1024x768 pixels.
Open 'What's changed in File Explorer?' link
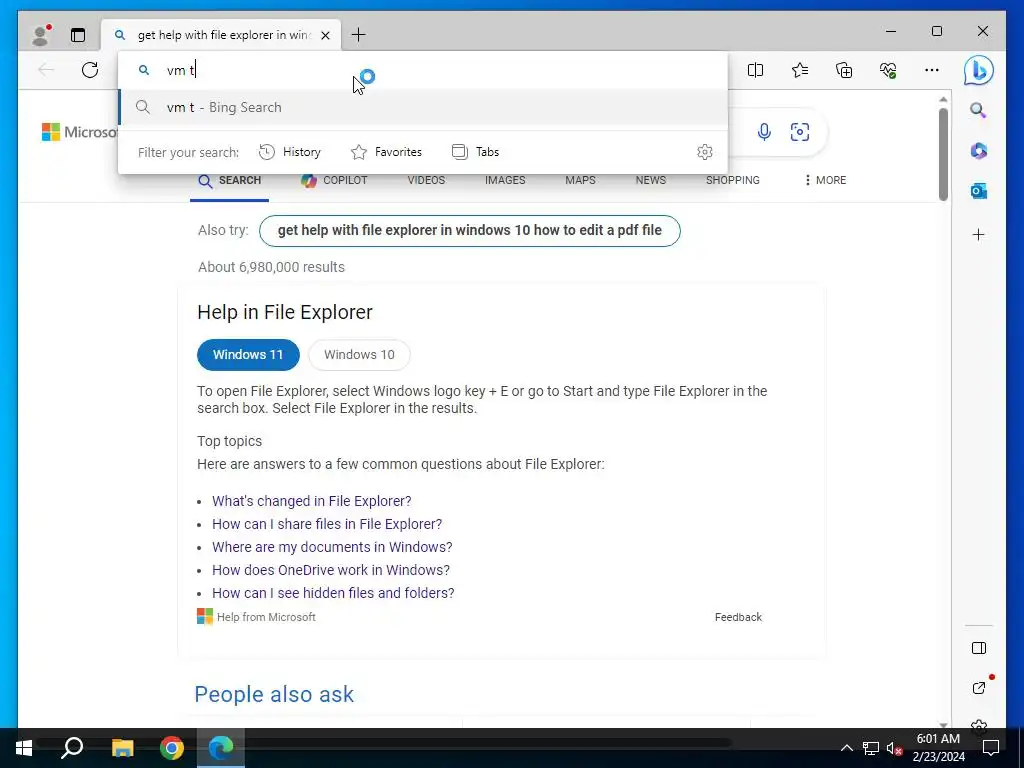point(312,501)
